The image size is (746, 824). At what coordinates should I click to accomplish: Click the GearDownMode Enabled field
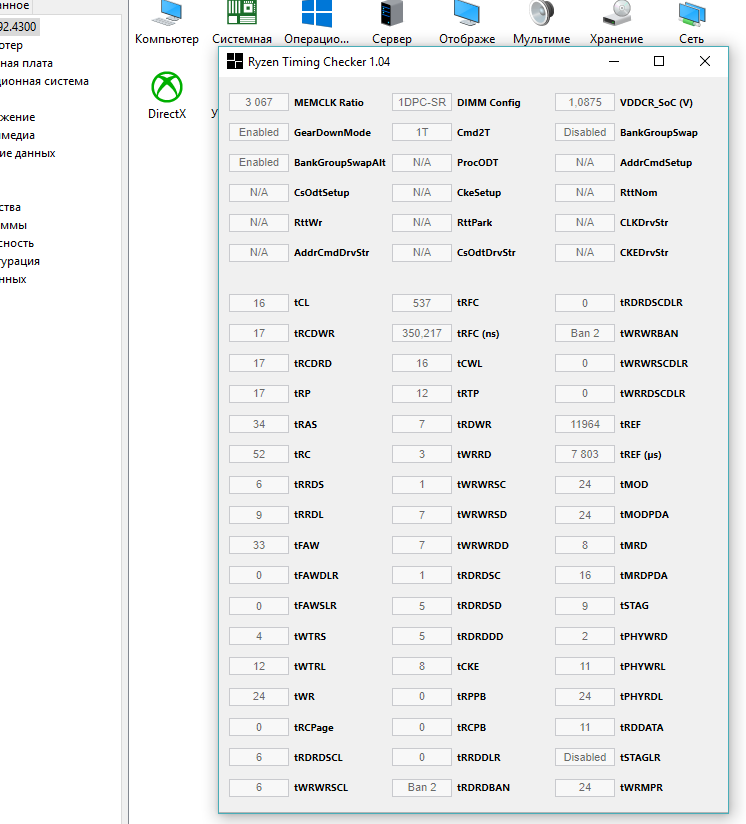tap(259, 132)
